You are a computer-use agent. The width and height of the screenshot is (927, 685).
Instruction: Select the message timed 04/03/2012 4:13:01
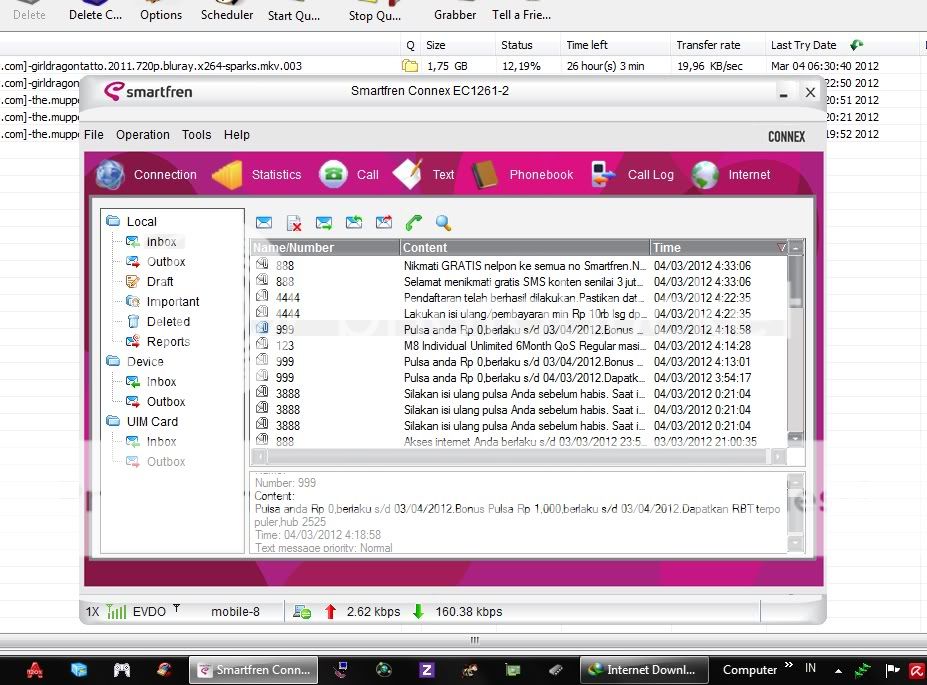coord(519,362)
